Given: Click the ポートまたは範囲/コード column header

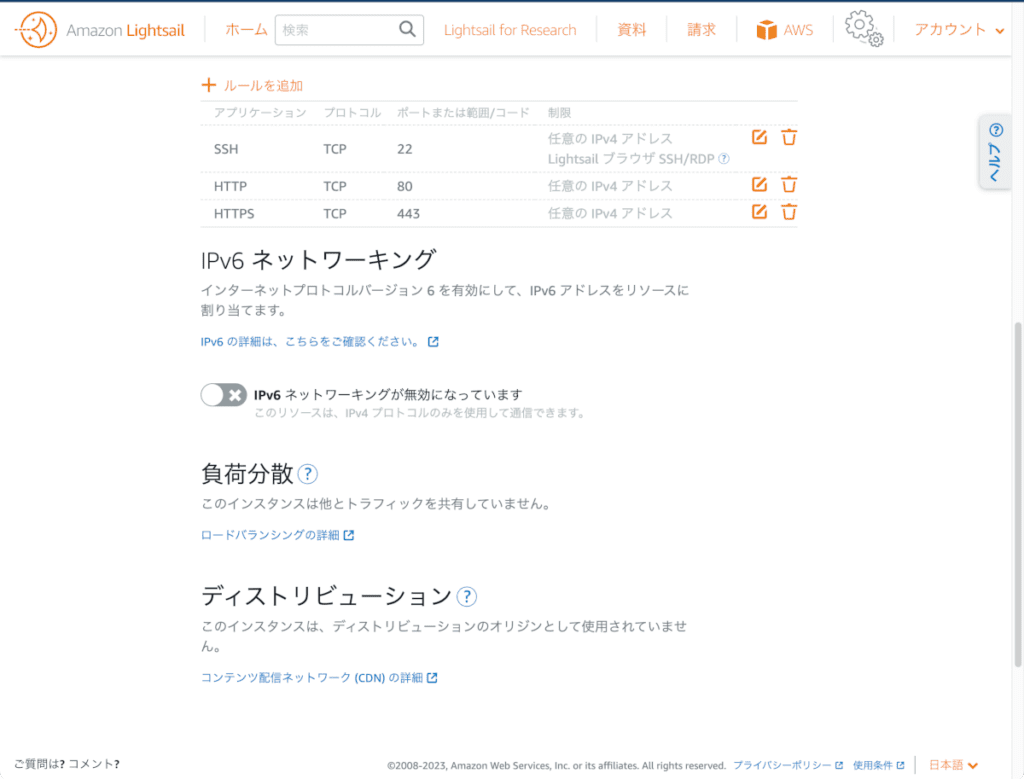Looking at the screenshot, I should coord(463,112).
